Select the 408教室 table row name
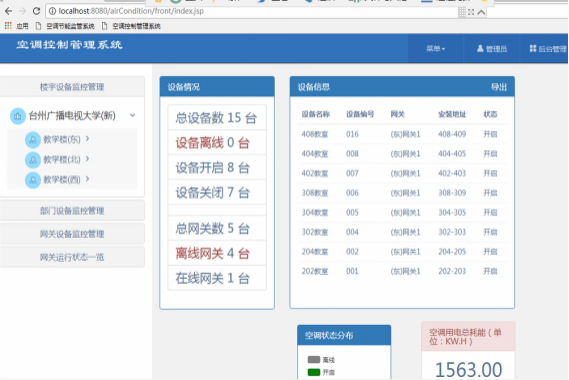The height and width of the screenshot is (380, 569). point(315,134)
